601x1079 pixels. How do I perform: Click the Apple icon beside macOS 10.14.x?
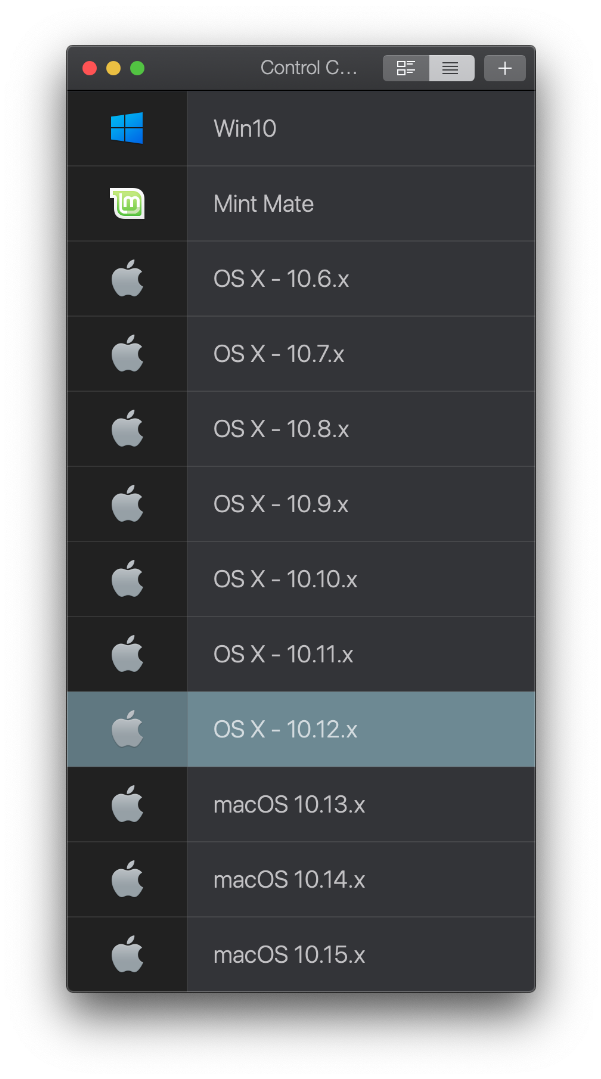click(127, 879)
